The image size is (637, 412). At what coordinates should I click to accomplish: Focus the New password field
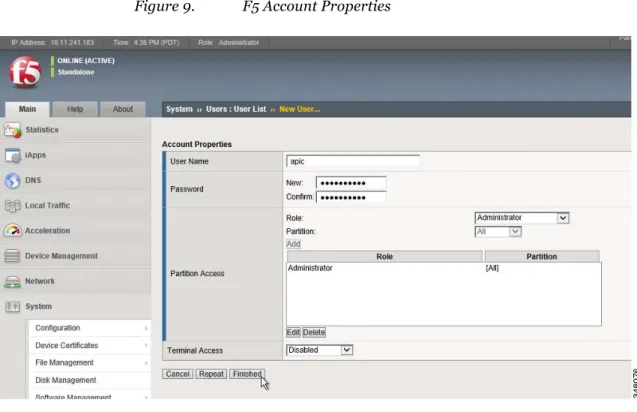click(351, 183)
